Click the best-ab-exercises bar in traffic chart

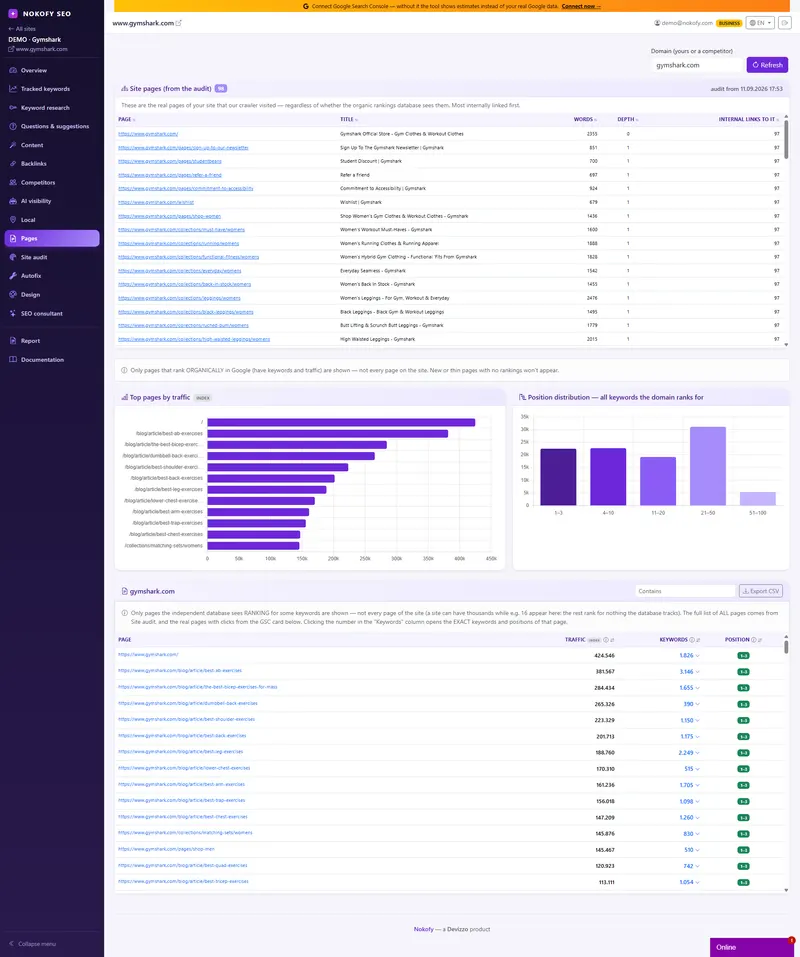(327, 433)
